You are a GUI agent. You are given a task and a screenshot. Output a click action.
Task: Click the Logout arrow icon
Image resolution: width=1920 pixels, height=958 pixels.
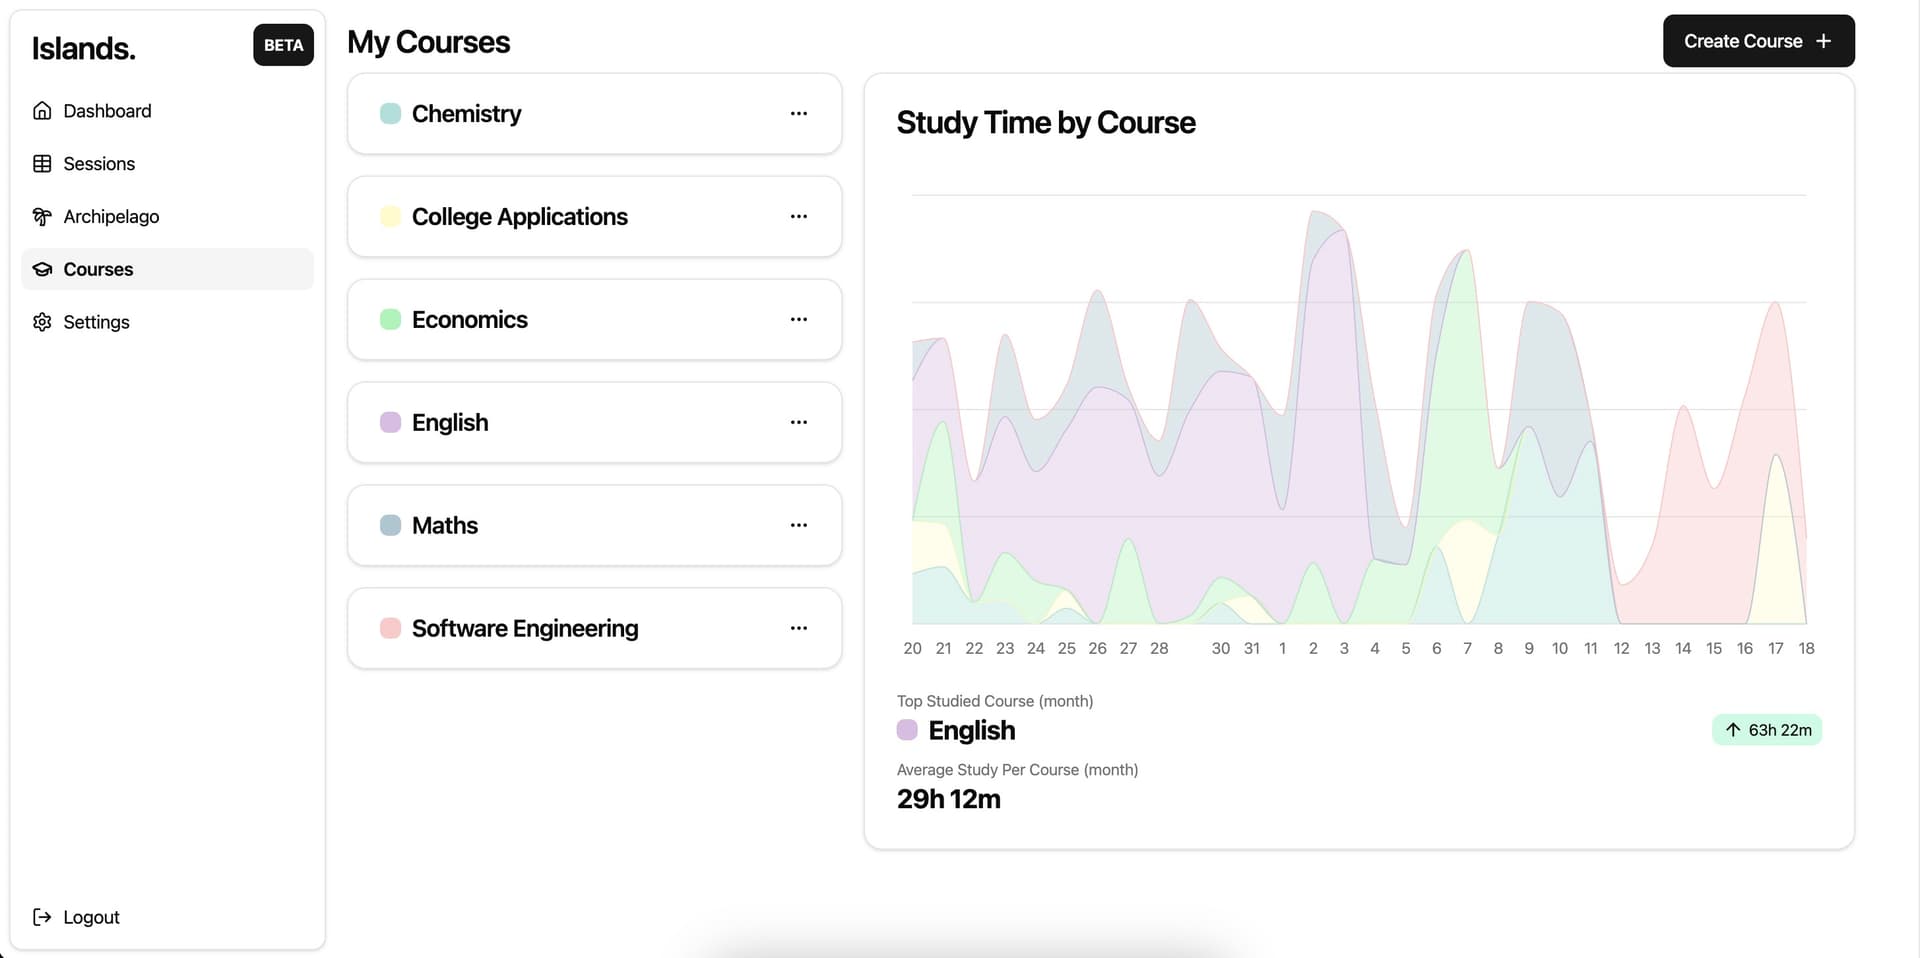[x=42, y=917]
